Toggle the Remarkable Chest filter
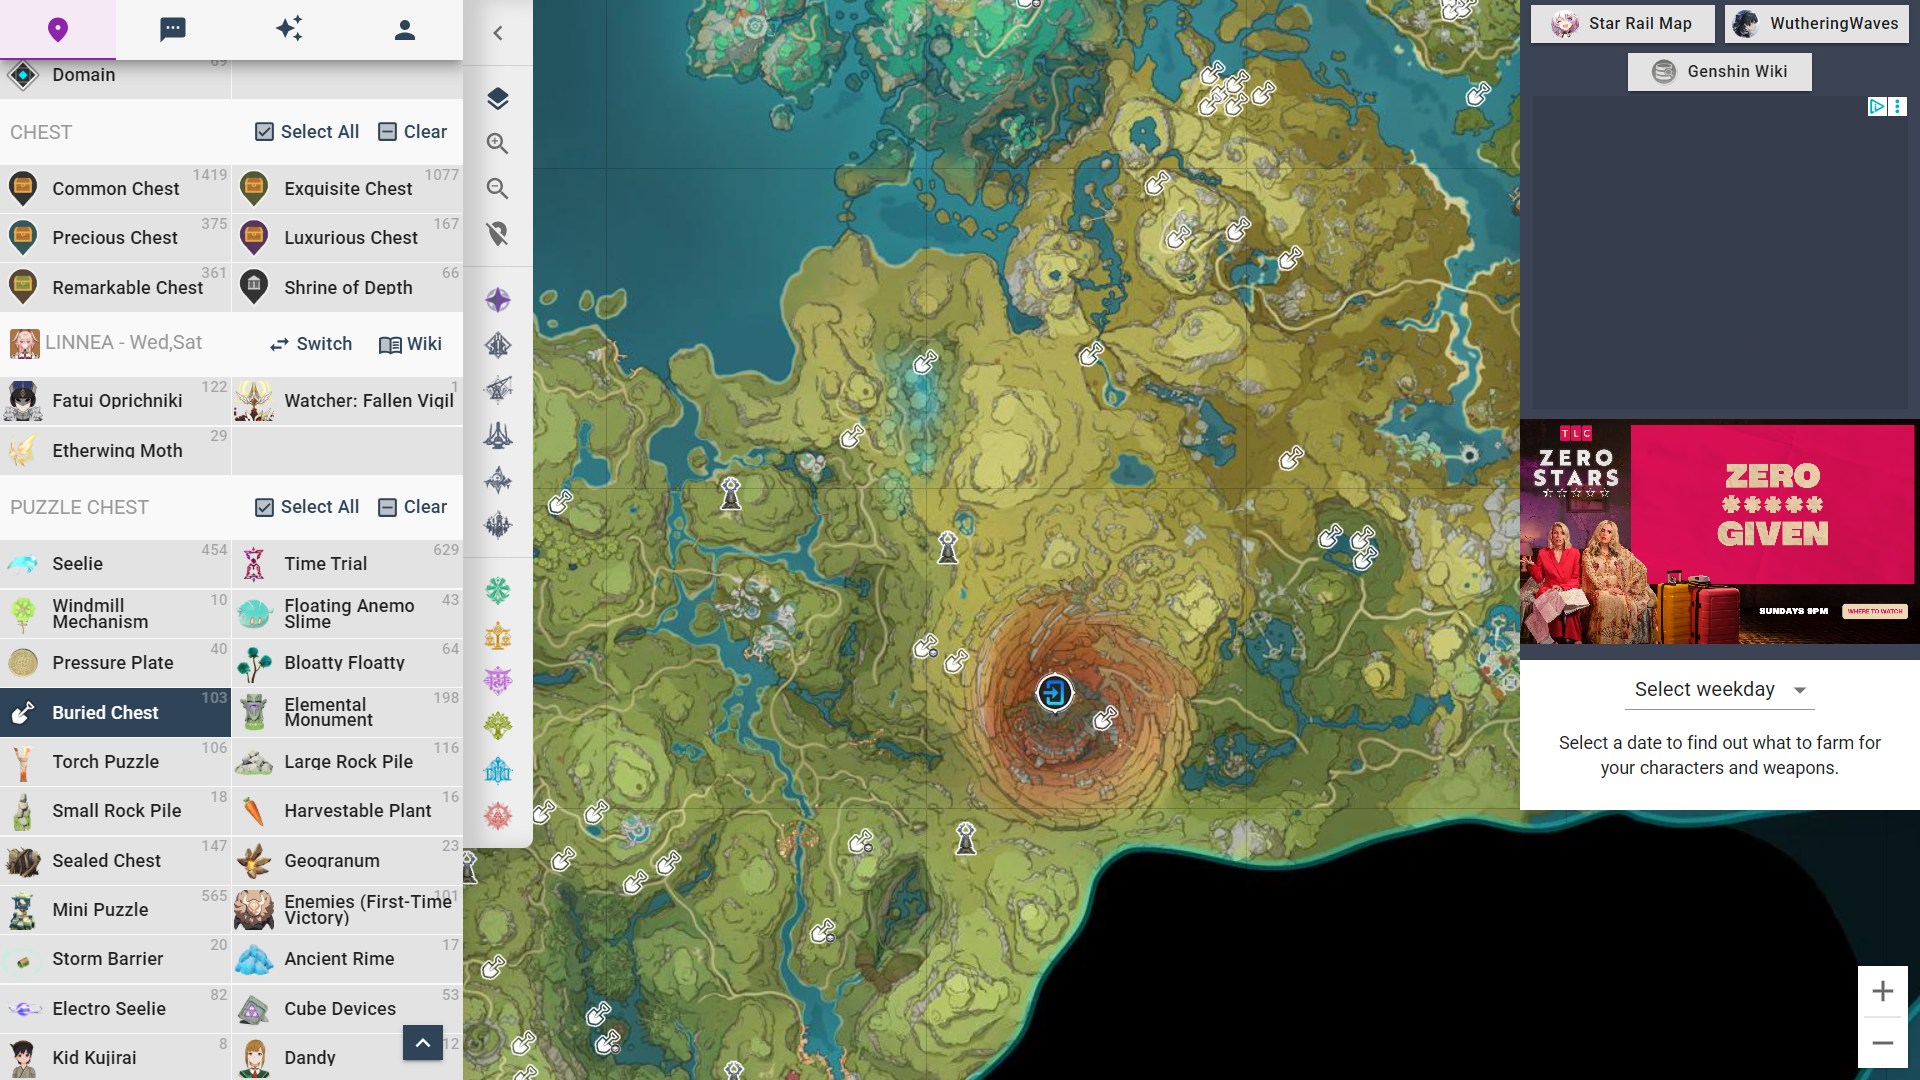Image resolution: width=1920 pixels, height=1080 pixels. (x=116, y=287)
